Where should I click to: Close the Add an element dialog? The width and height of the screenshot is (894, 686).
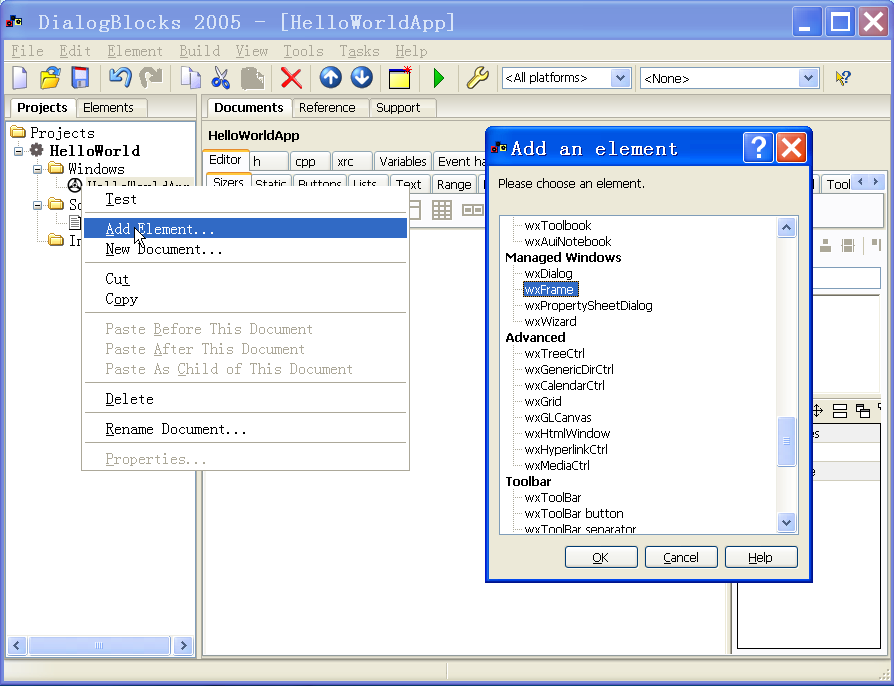click(791, 148)
